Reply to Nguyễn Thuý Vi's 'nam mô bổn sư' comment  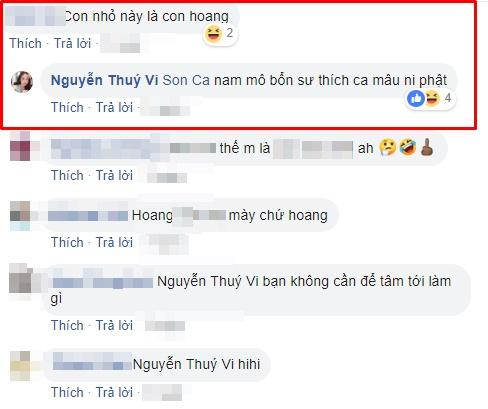tap(114, 107)
